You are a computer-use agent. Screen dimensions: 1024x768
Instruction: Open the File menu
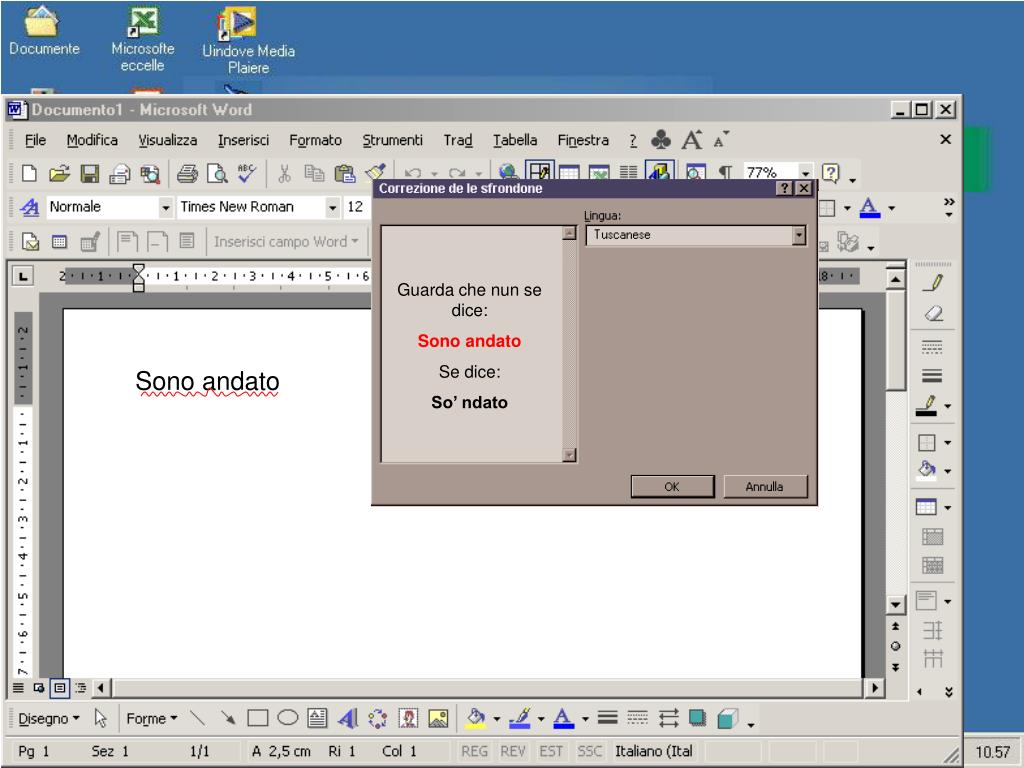pos(35,140)
